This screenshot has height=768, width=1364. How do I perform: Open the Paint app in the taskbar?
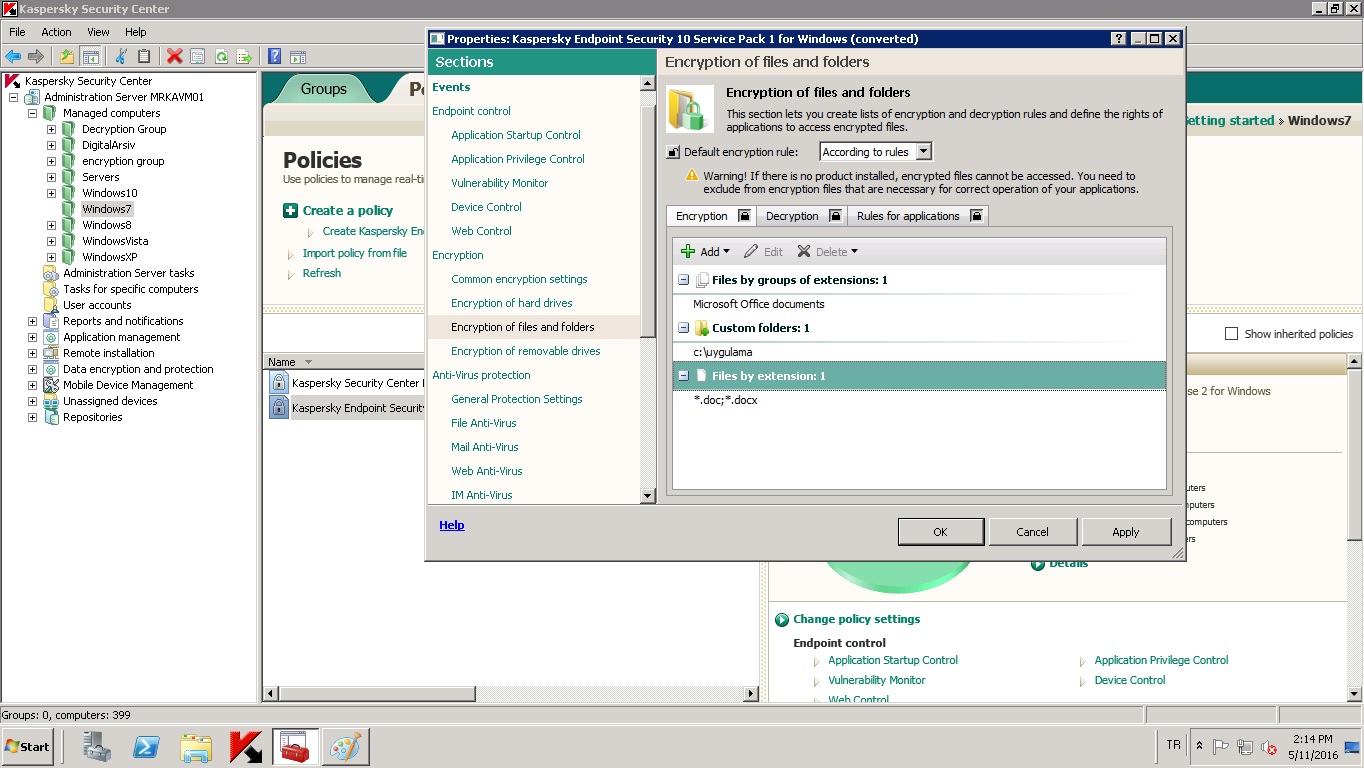click(345, 746)
